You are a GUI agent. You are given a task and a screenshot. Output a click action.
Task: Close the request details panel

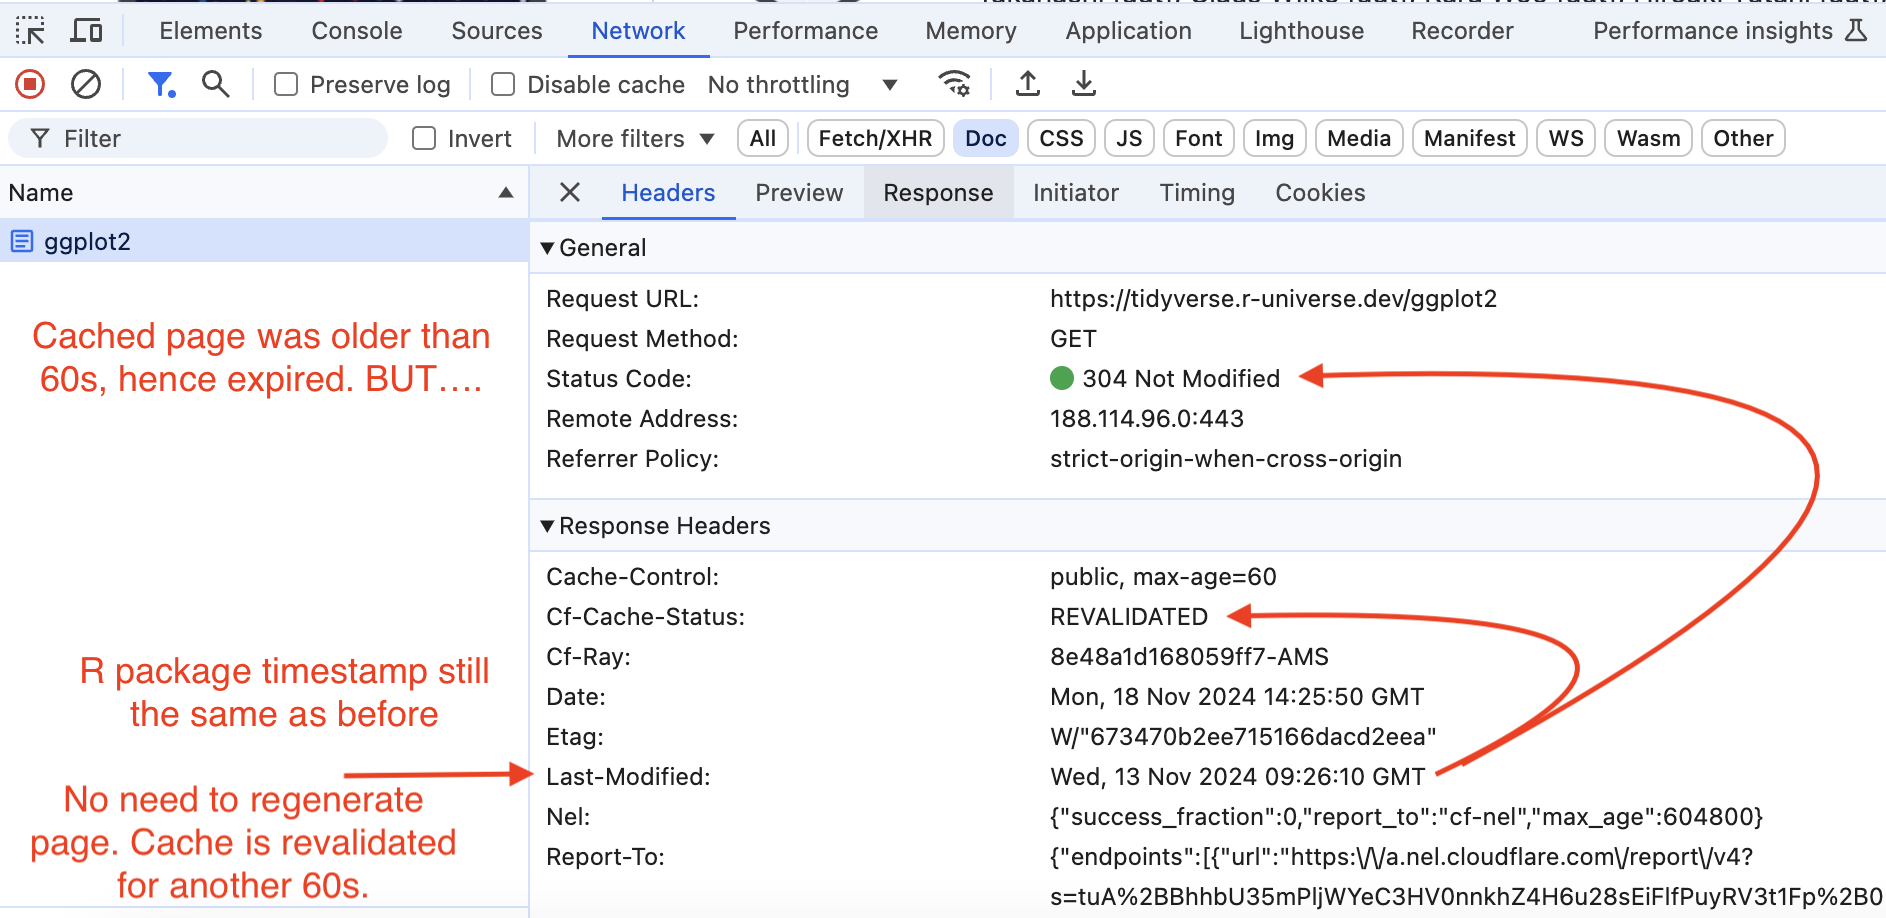point(570,193)
